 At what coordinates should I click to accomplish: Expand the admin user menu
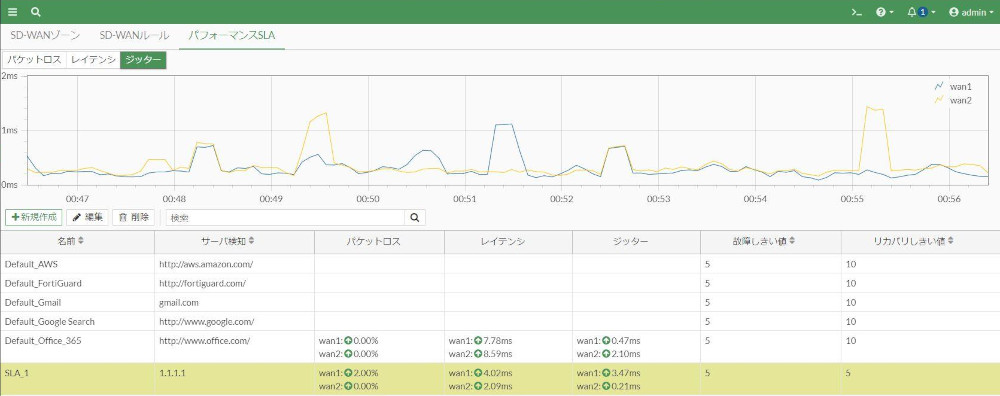tap(971, 12)
